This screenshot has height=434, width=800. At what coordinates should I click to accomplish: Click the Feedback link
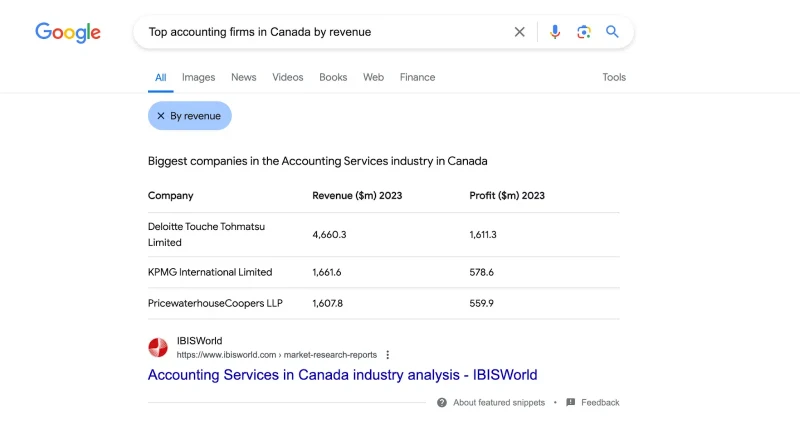click(x=600, y=402)
